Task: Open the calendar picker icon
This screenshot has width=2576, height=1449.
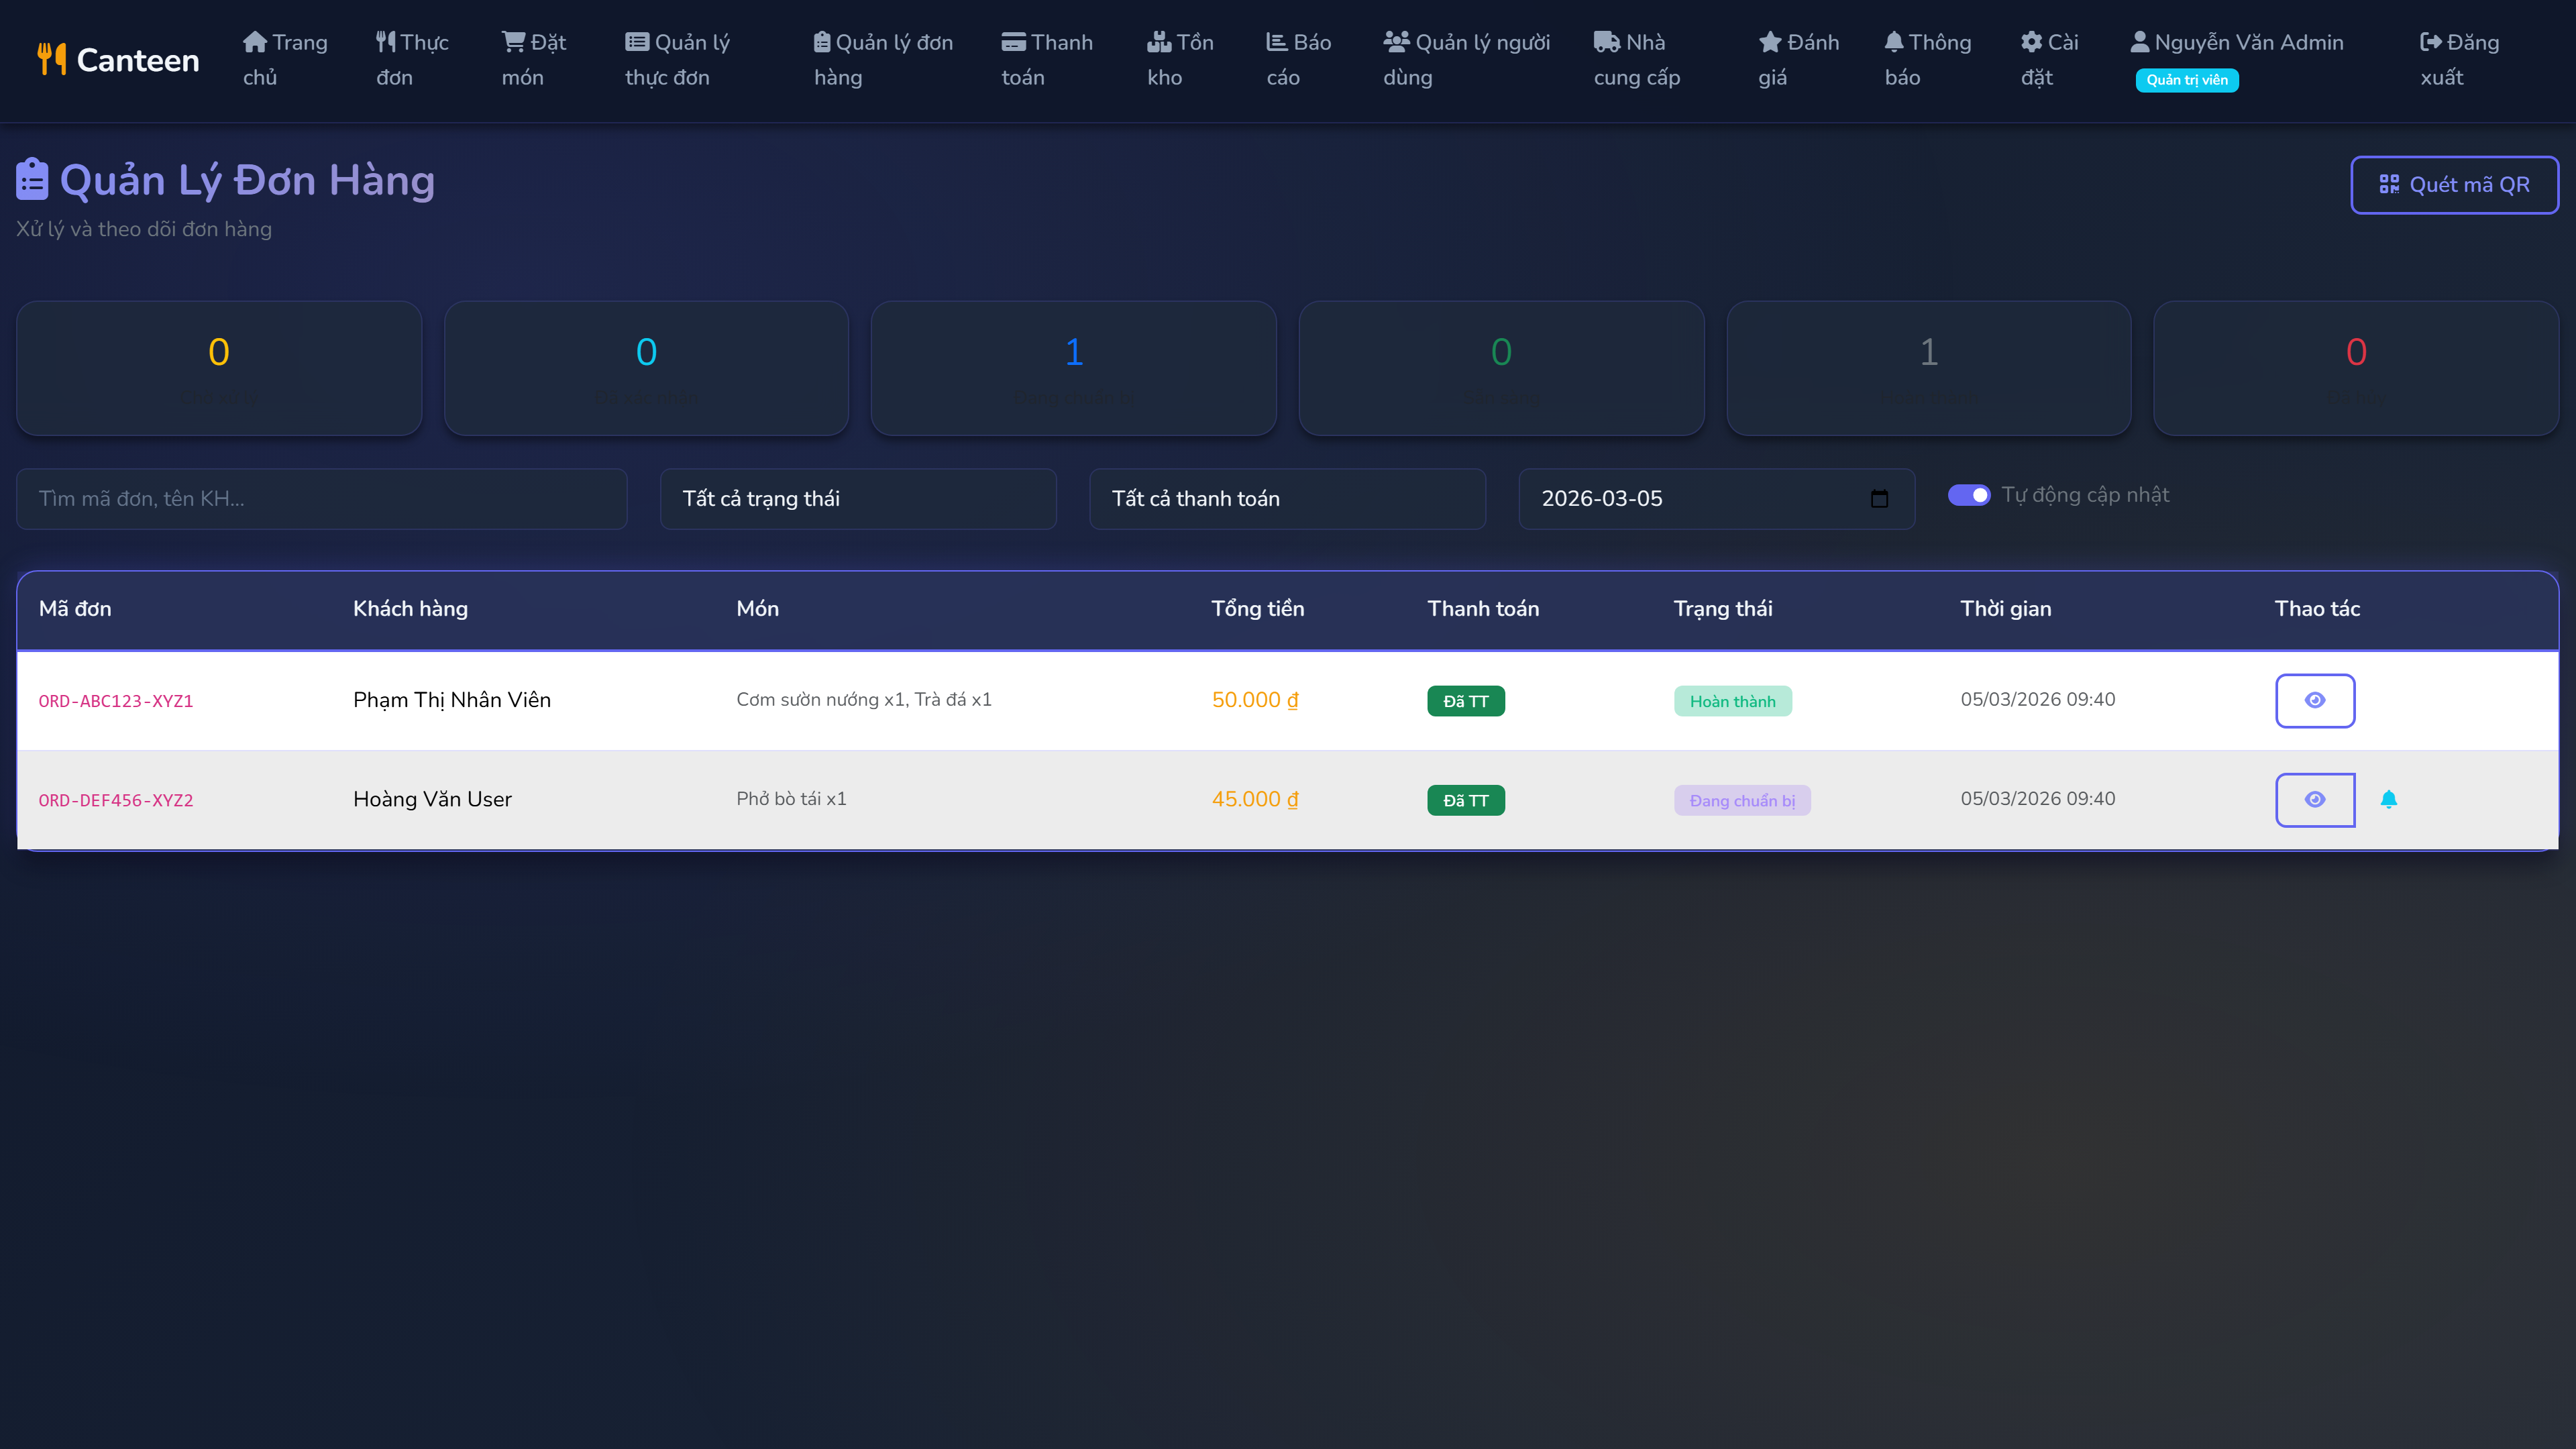Action: point(1879,499)
